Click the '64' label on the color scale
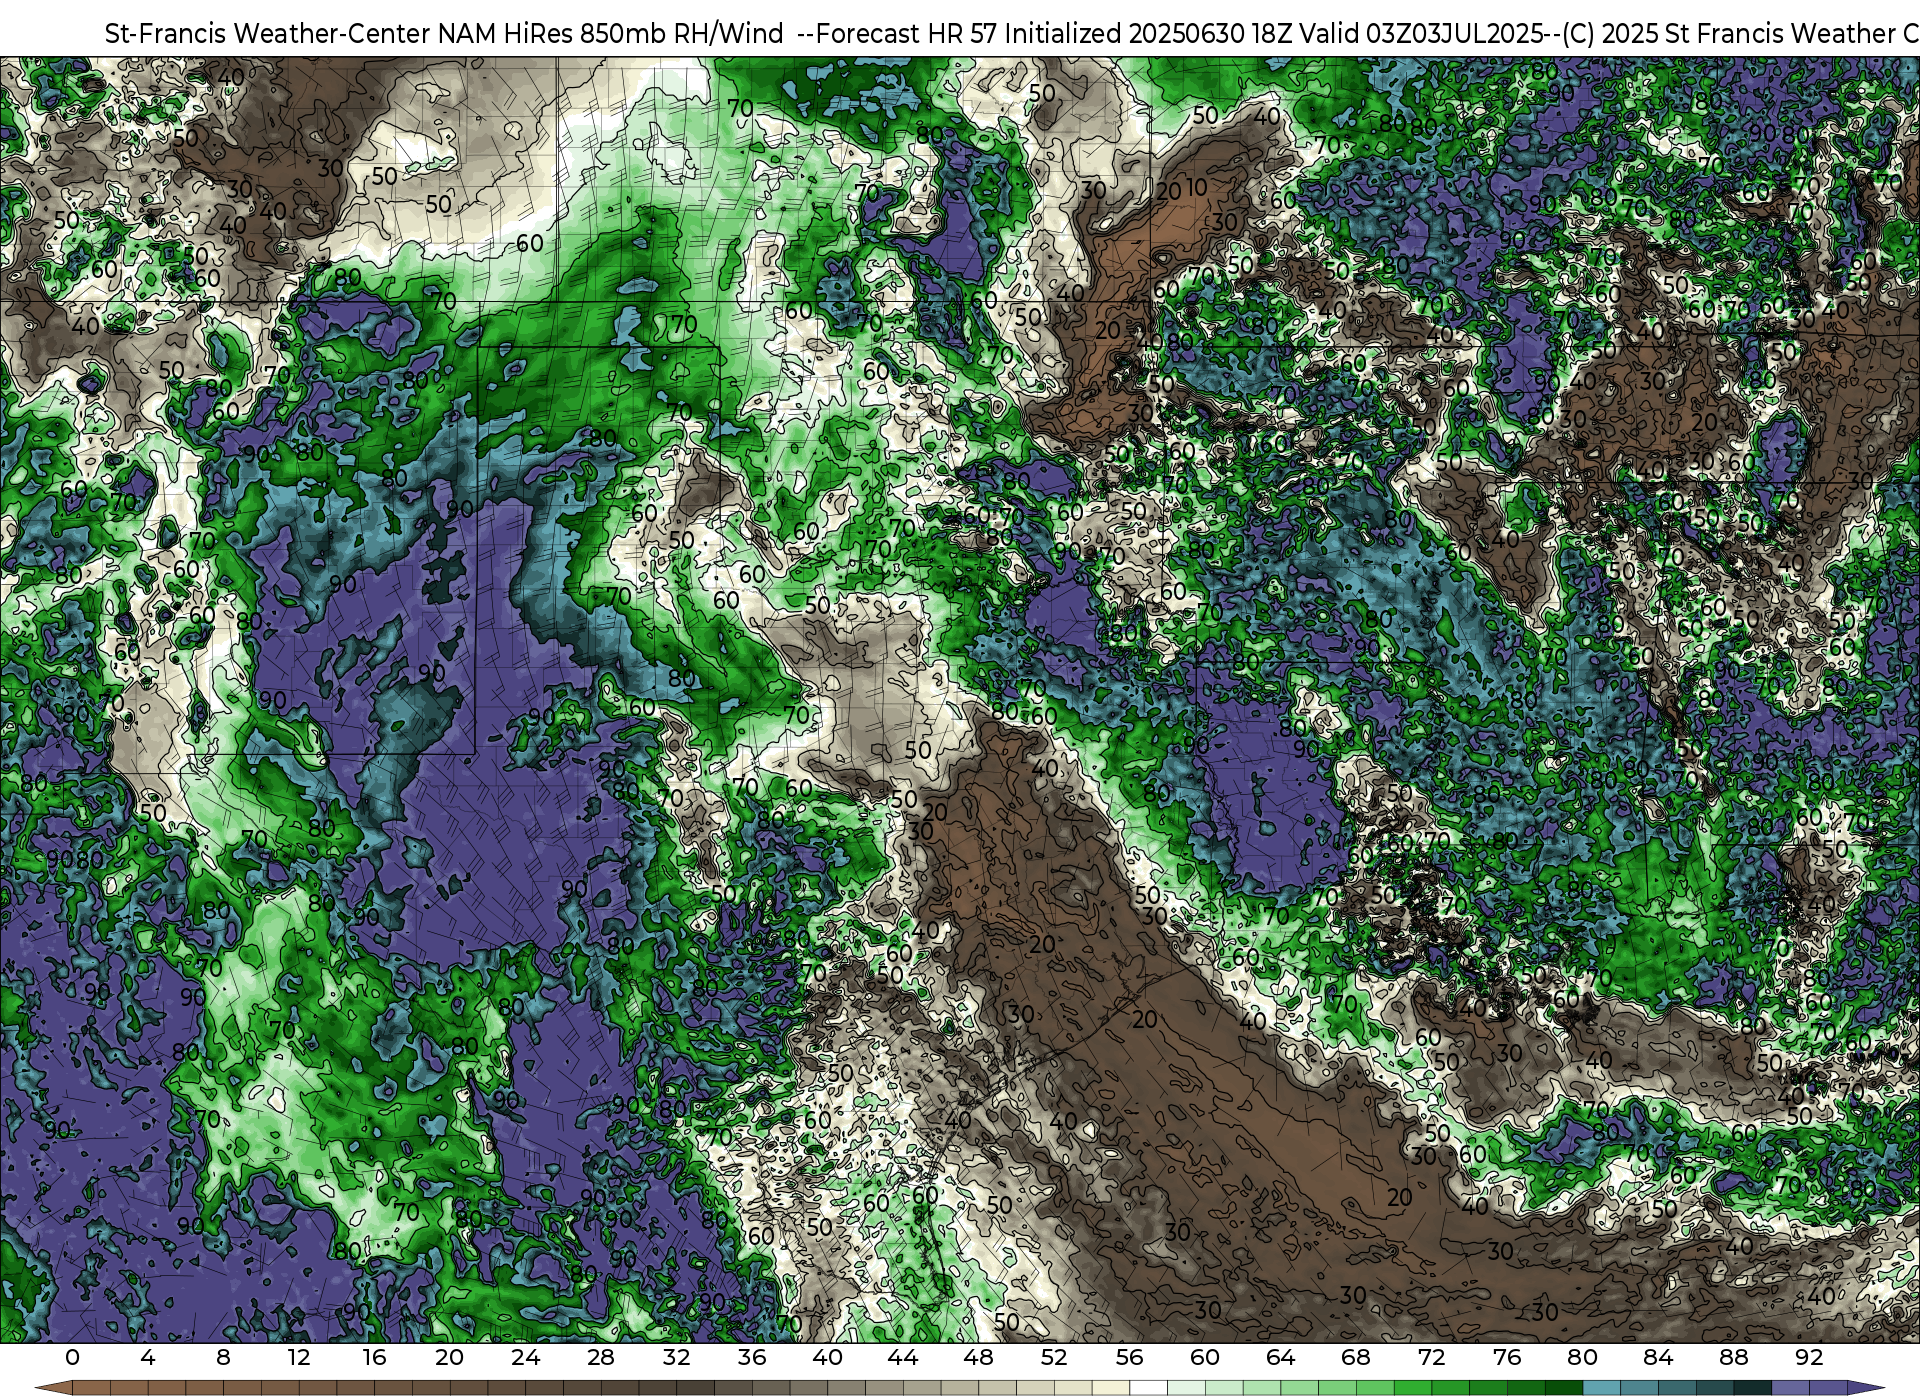This screenshot has width=1920, height=1400. pos(1281,1357)
